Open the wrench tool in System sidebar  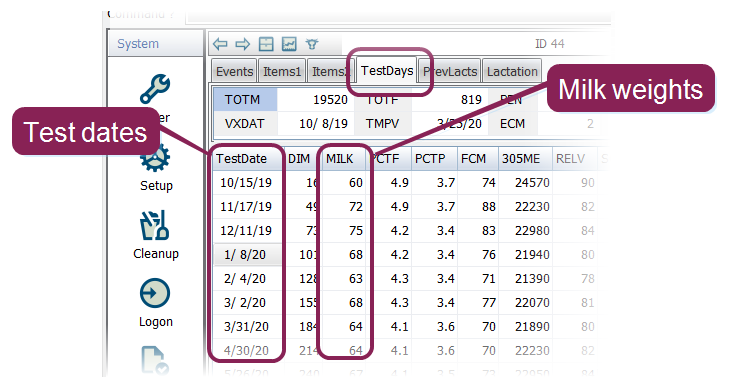[x=155, y=88]
